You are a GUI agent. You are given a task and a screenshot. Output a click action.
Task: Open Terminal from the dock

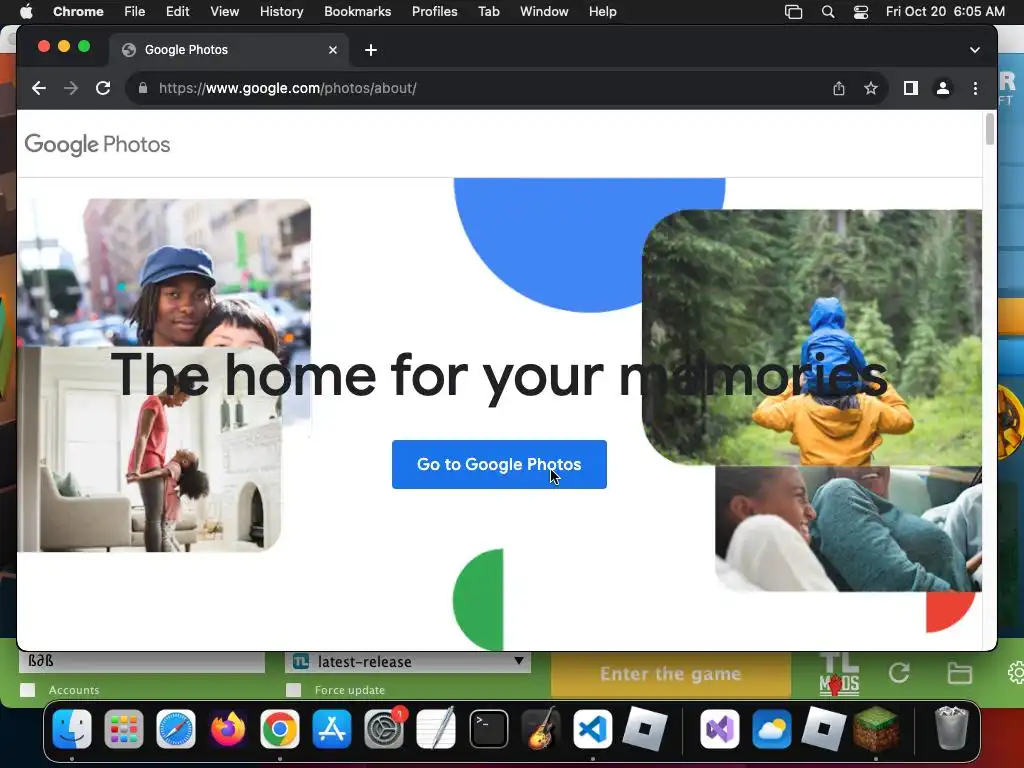coord(488,729)
